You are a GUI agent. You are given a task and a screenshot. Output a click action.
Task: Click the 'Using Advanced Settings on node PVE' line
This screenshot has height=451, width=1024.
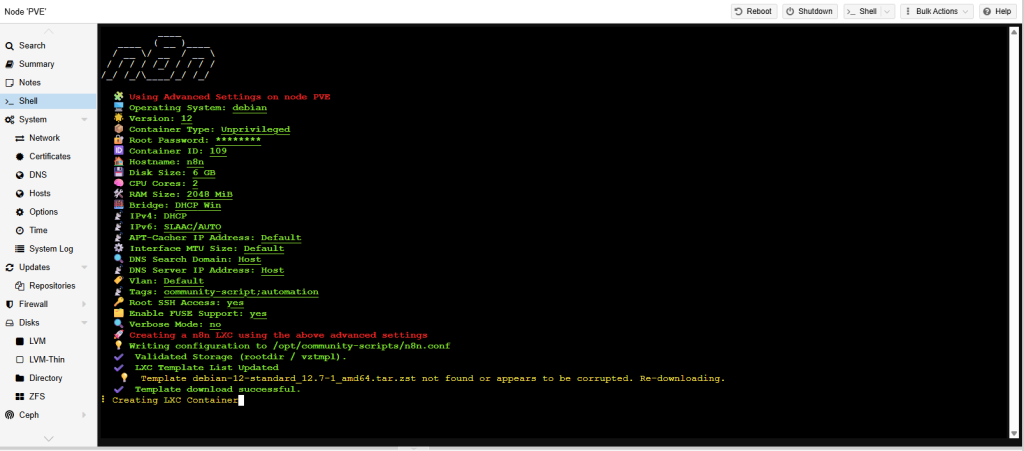pyautogui.click(x=229, y=97)
